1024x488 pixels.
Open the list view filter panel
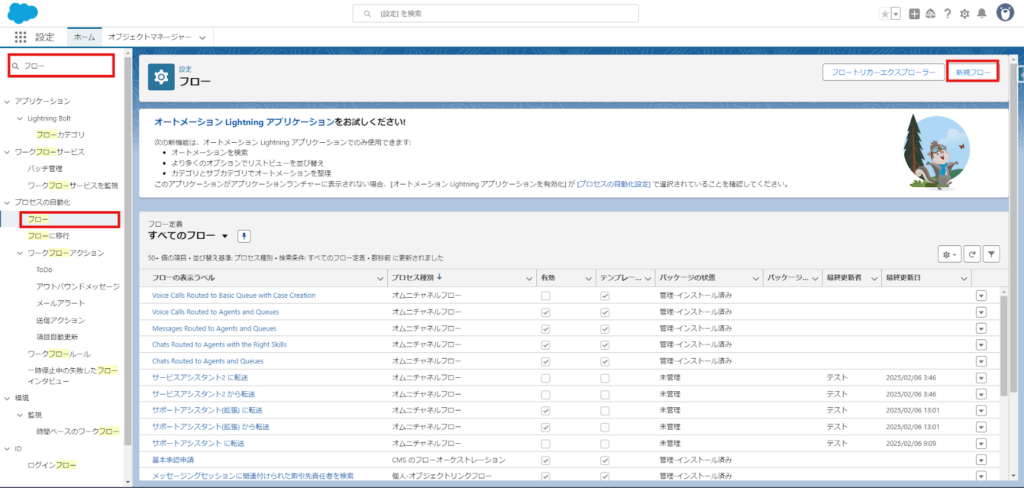pyautogui.click(x=991, y=255)
